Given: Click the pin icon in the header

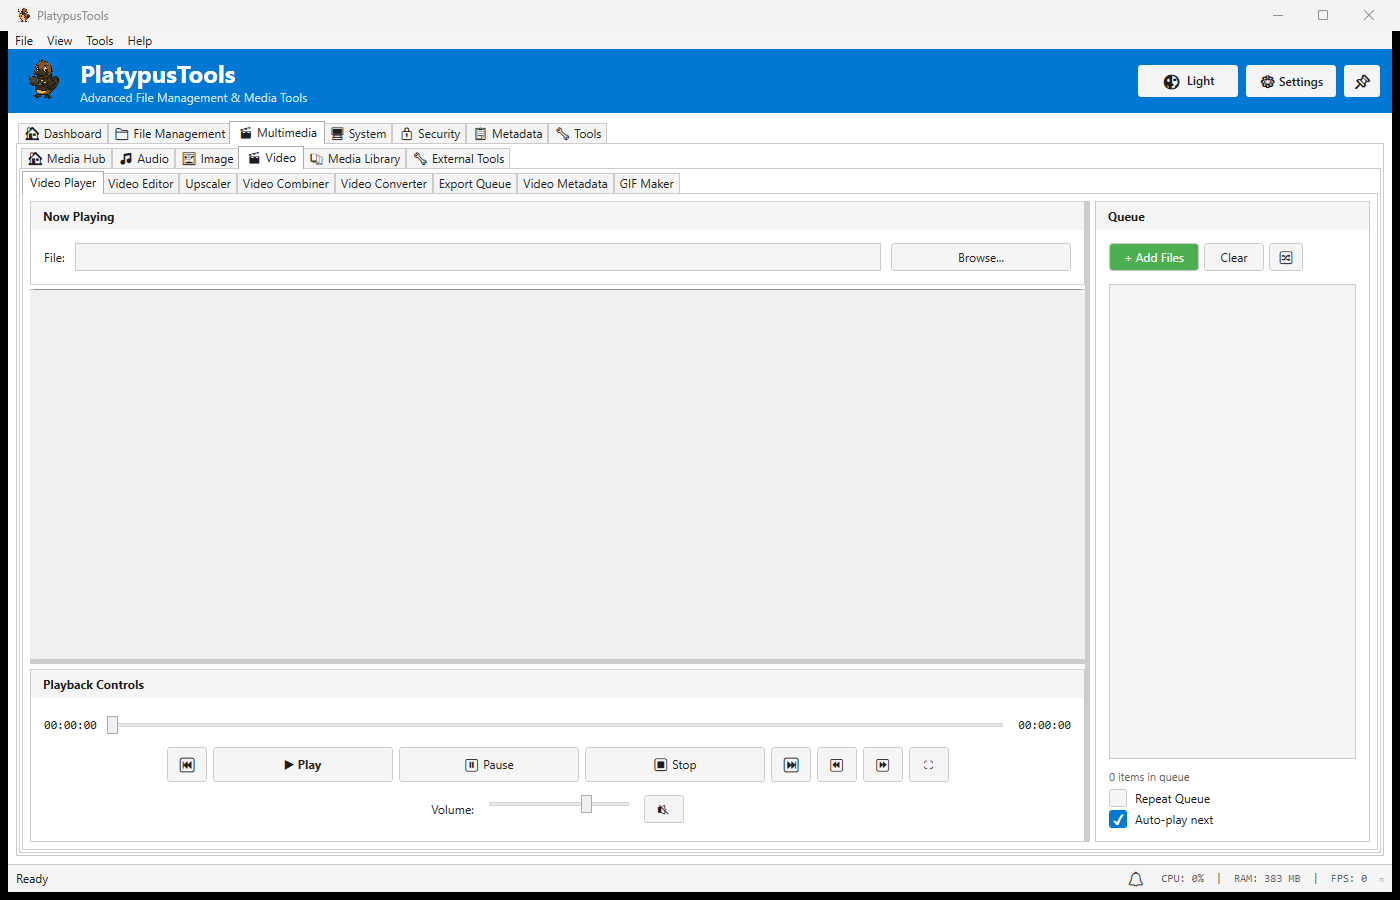Looking at the screenshot, I should click(x=1362, y=81).
